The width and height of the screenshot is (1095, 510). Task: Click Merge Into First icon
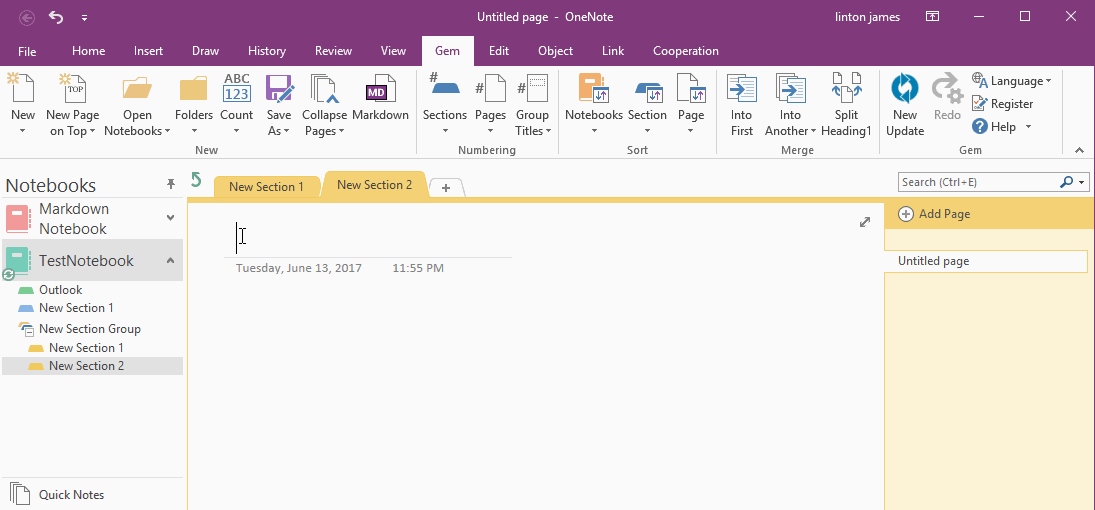pos(742,89)
